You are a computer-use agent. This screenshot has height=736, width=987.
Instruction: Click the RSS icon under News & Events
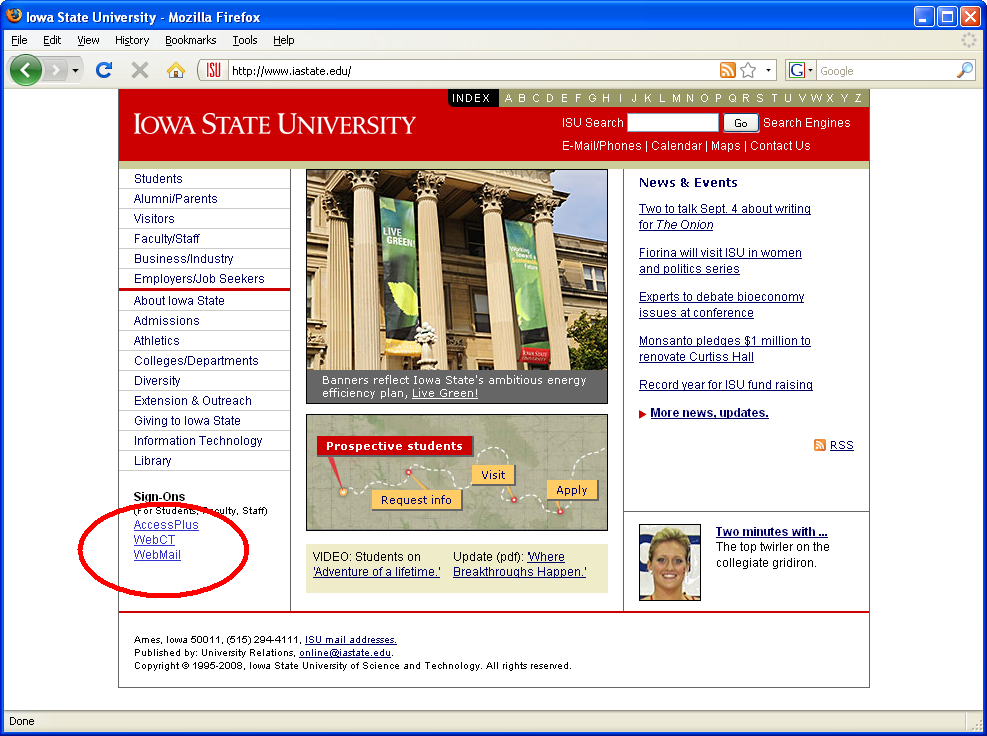click(820, 445)
